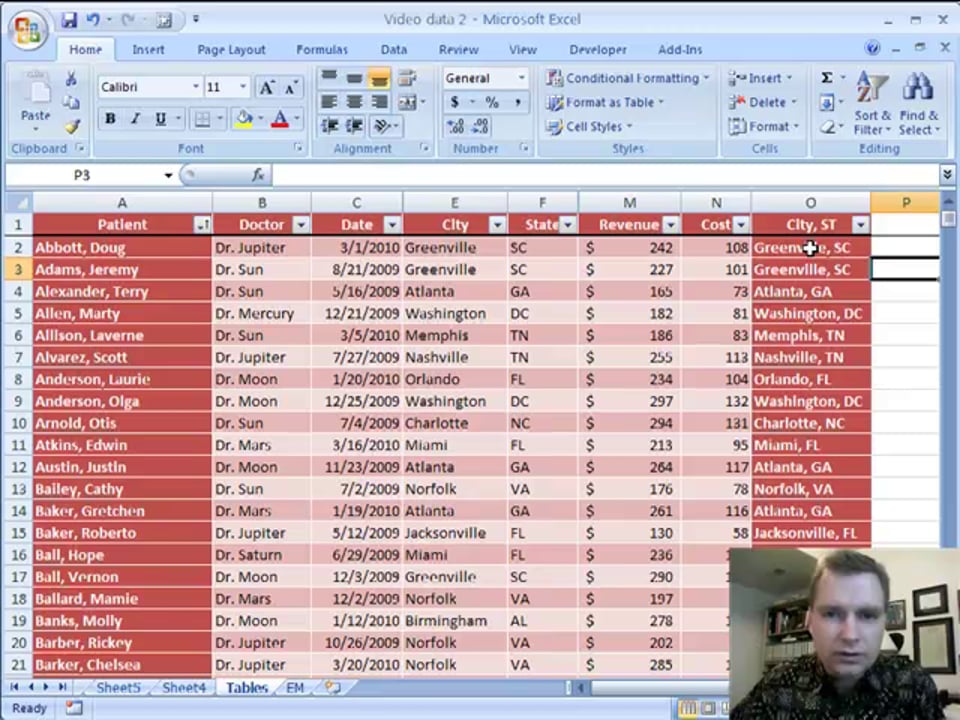
Task: Open Date column filter dropdown
Action: click(392, 225)
